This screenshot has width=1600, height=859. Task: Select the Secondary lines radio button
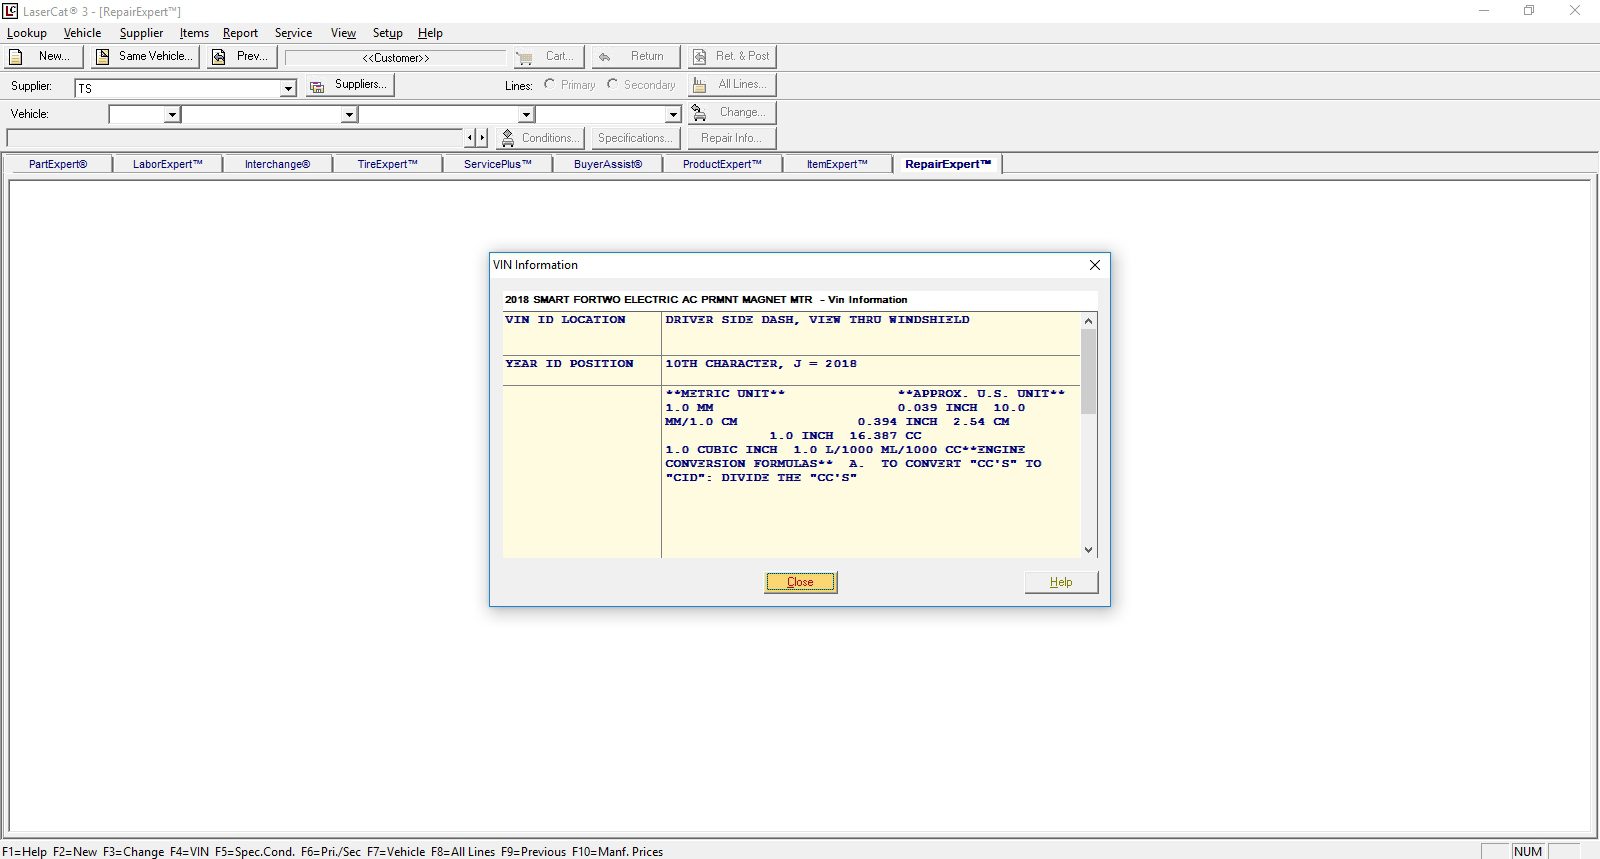click(613, 84)
